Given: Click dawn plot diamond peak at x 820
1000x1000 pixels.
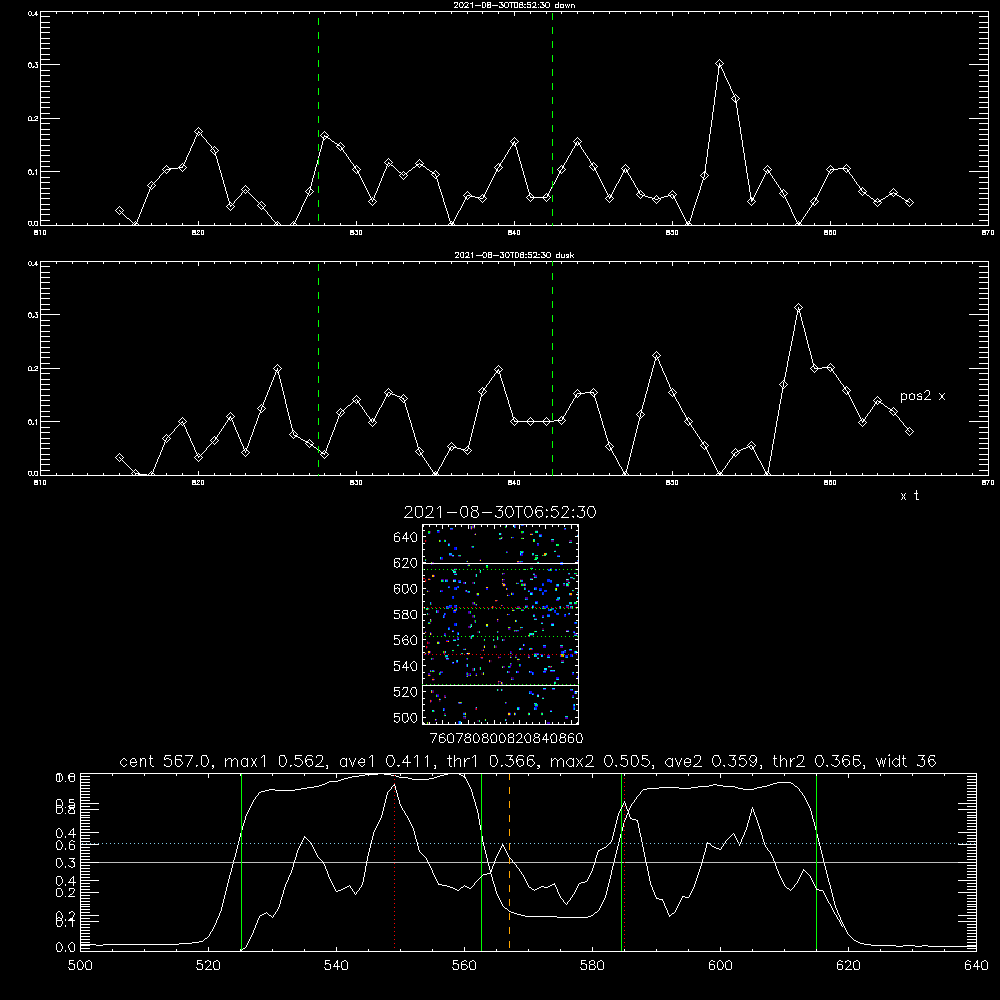Looking at the screenshot, I should coord(198,132).
